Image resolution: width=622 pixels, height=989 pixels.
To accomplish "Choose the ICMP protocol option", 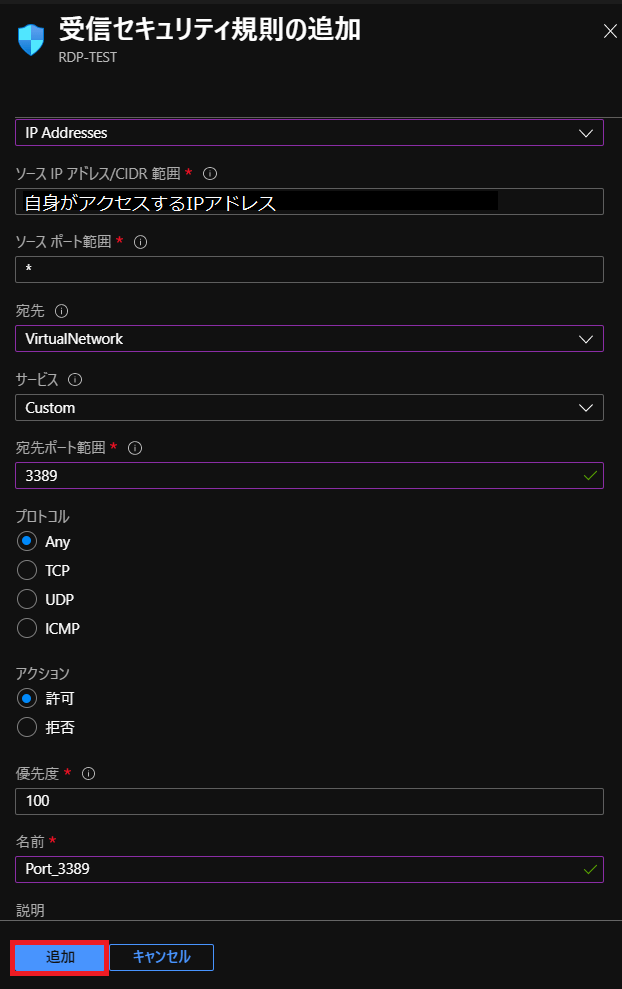I will pyautogui.click(x=26, y=628).
